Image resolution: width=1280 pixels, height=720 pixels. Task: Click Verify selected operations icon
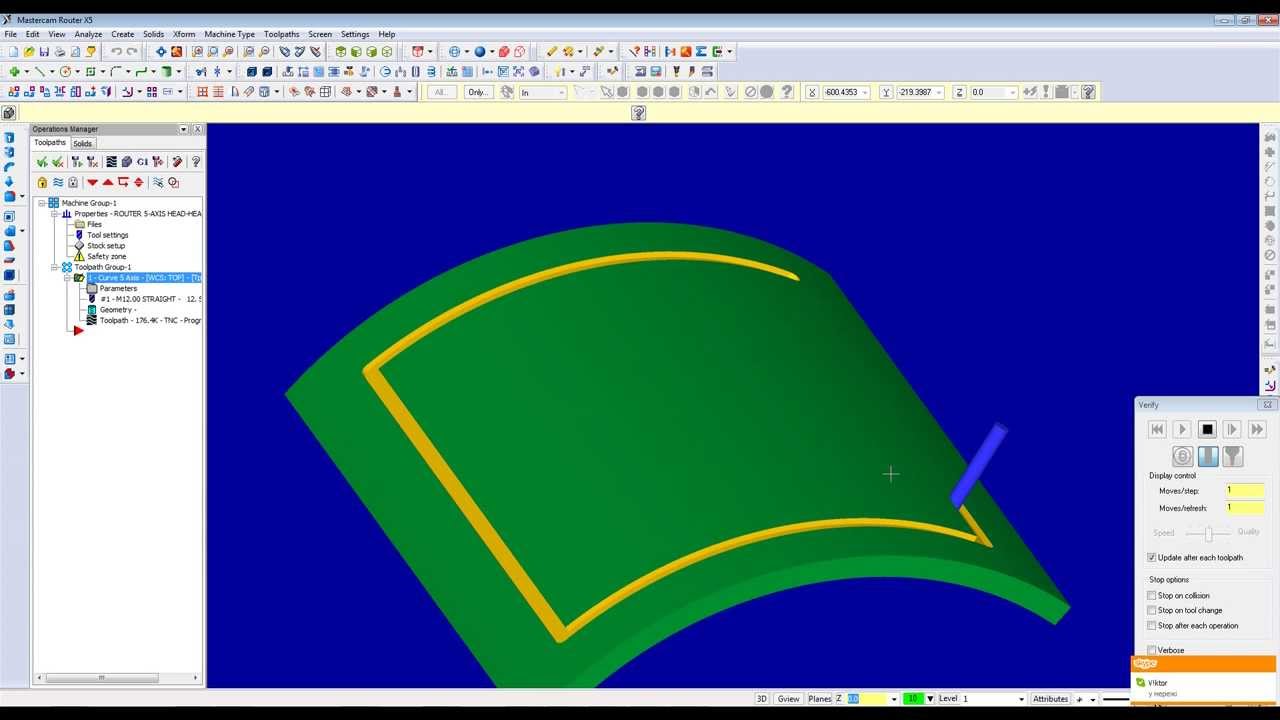tap(127, 162)
